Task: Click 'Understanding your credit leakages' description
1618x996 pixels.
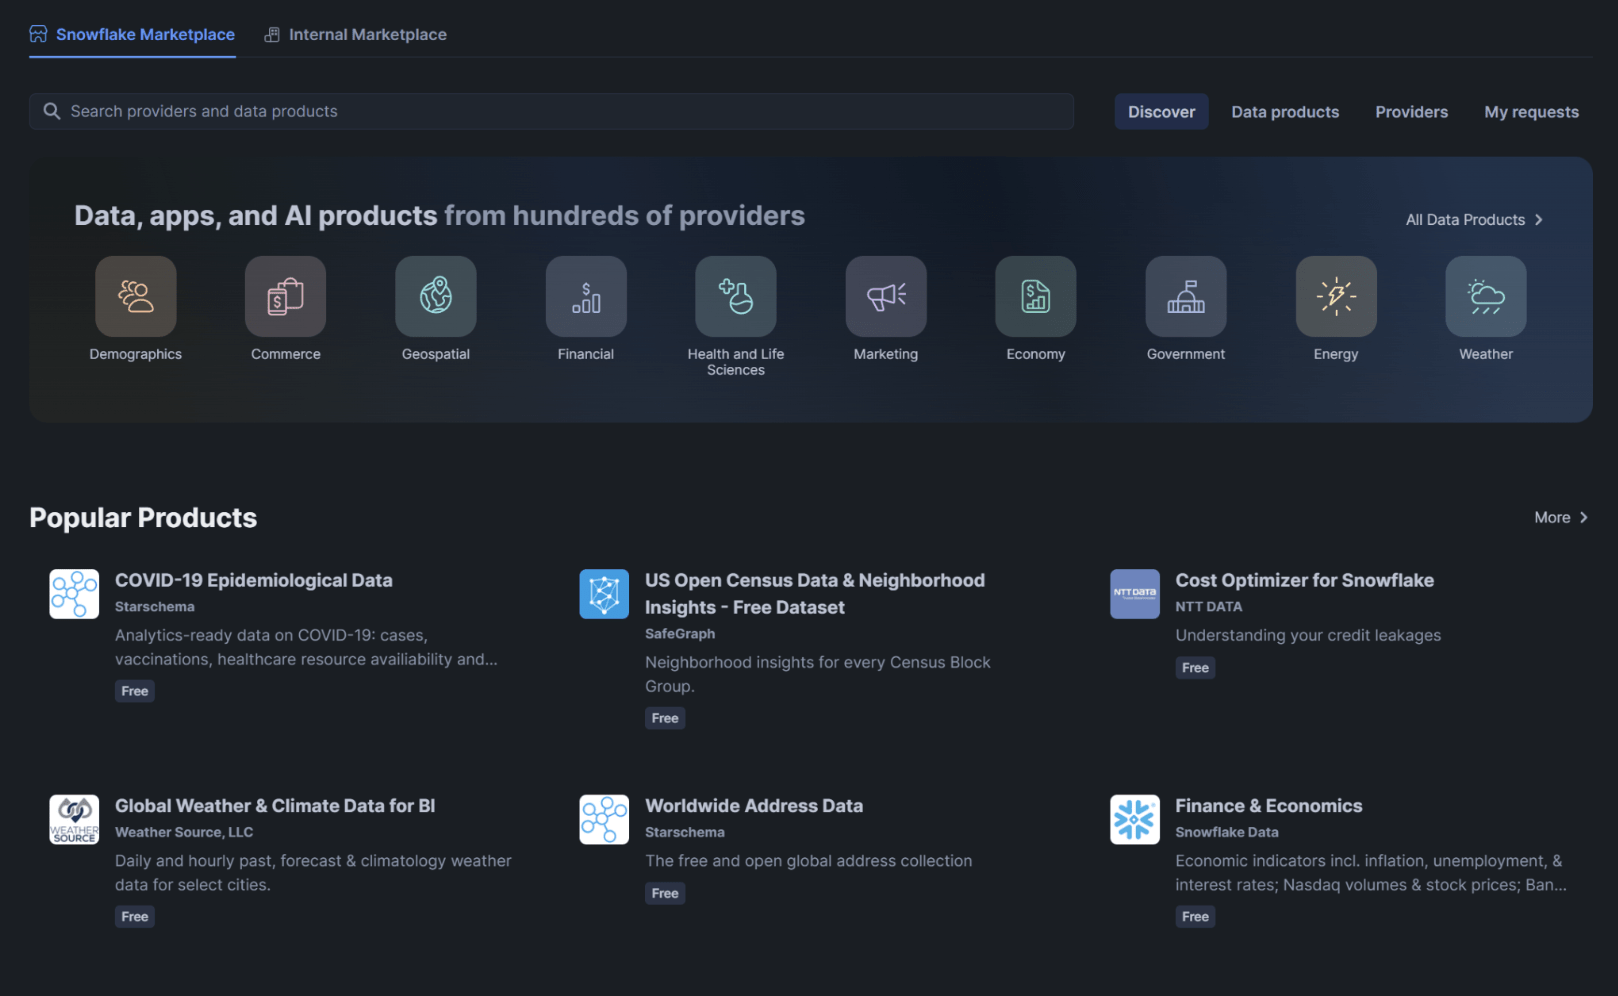Action: coord(1308,635)
